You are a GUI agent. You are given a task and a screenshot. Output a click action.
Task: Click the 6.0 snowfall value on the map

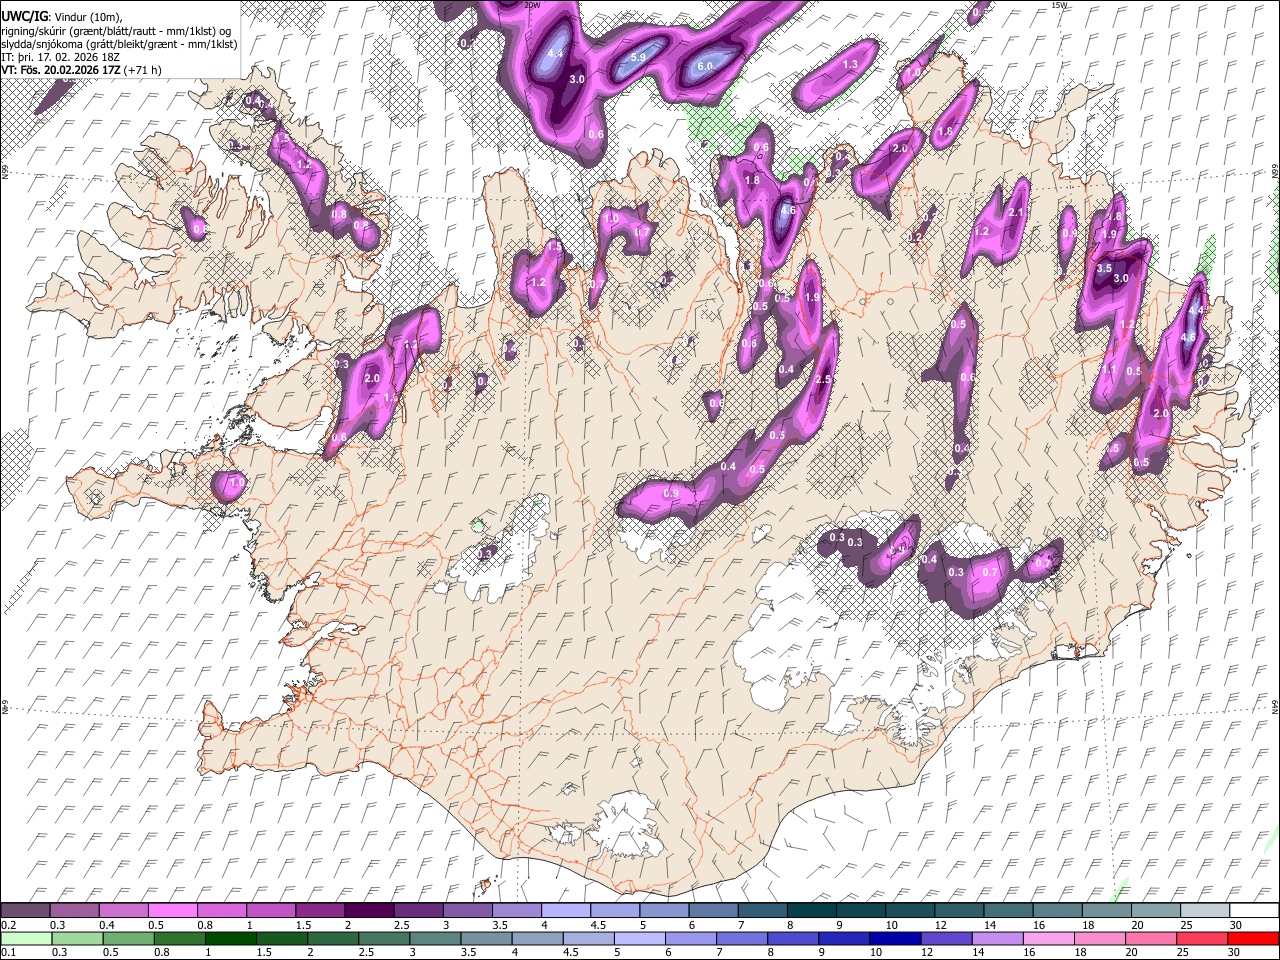[x=704, y=66]
